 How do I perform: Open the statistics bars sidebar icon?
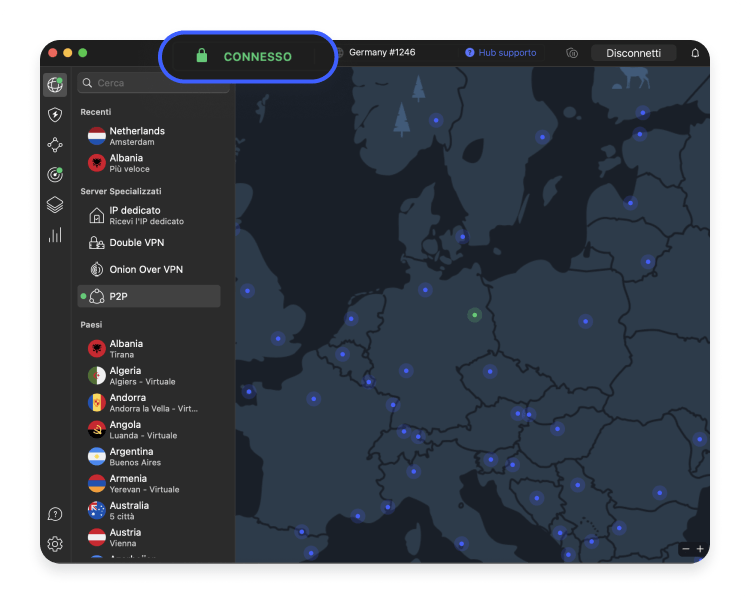click(x=55, y=235)
